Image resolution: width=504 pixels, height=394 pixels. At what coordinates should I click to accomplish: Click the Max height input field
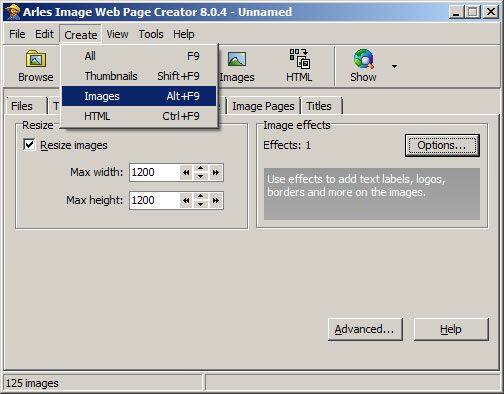pyautogui.click(x=154, y=200)
